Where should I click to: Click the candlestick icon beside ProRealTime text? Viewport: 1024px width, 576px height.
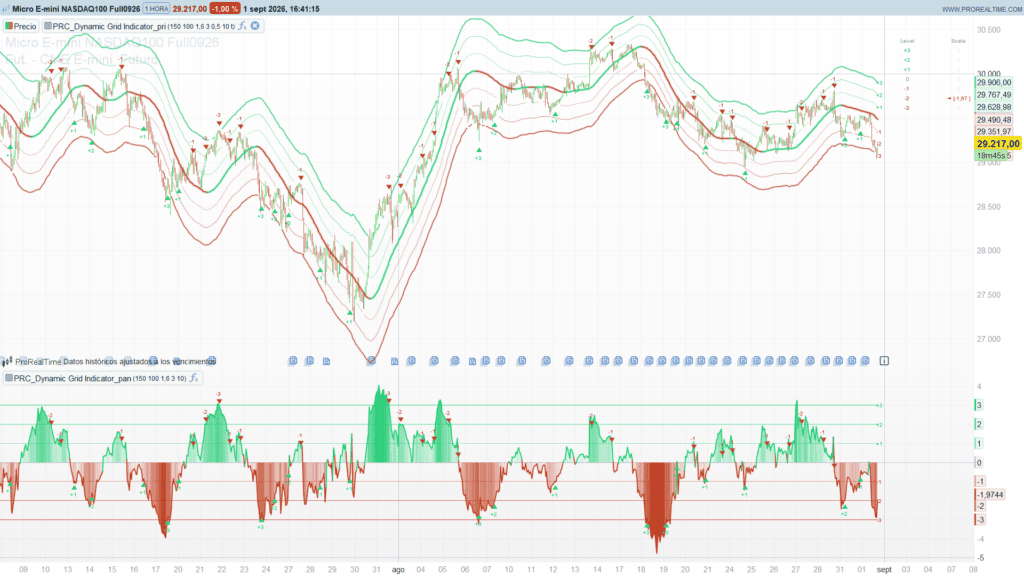[x=7, y=361]
